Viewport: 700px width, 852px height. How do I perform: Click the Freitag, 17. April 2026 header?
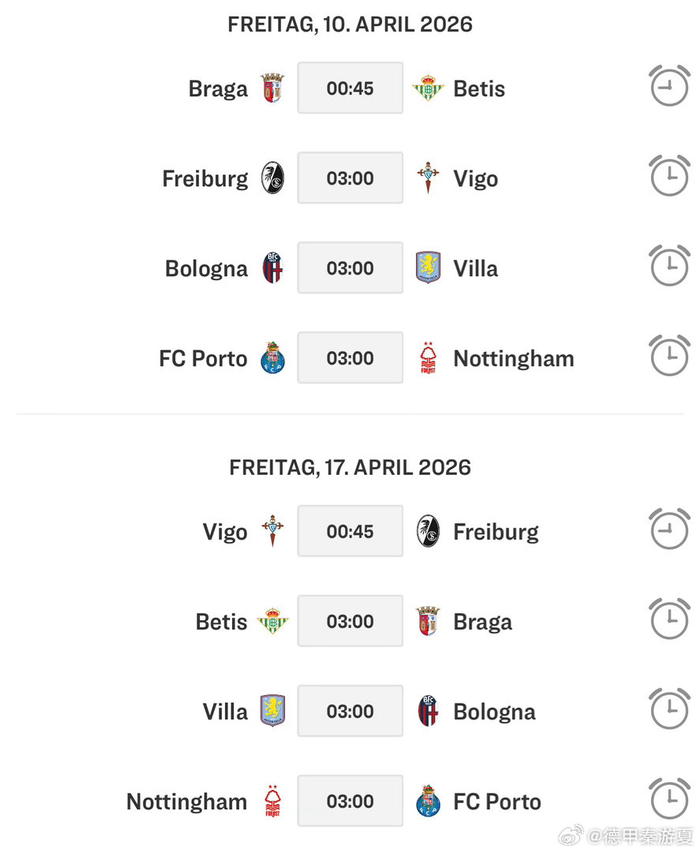pos(350,467)
